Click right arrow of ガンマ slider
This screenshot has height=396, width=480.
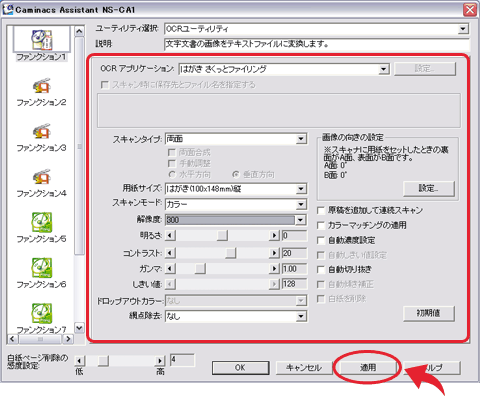pos(274,269)
